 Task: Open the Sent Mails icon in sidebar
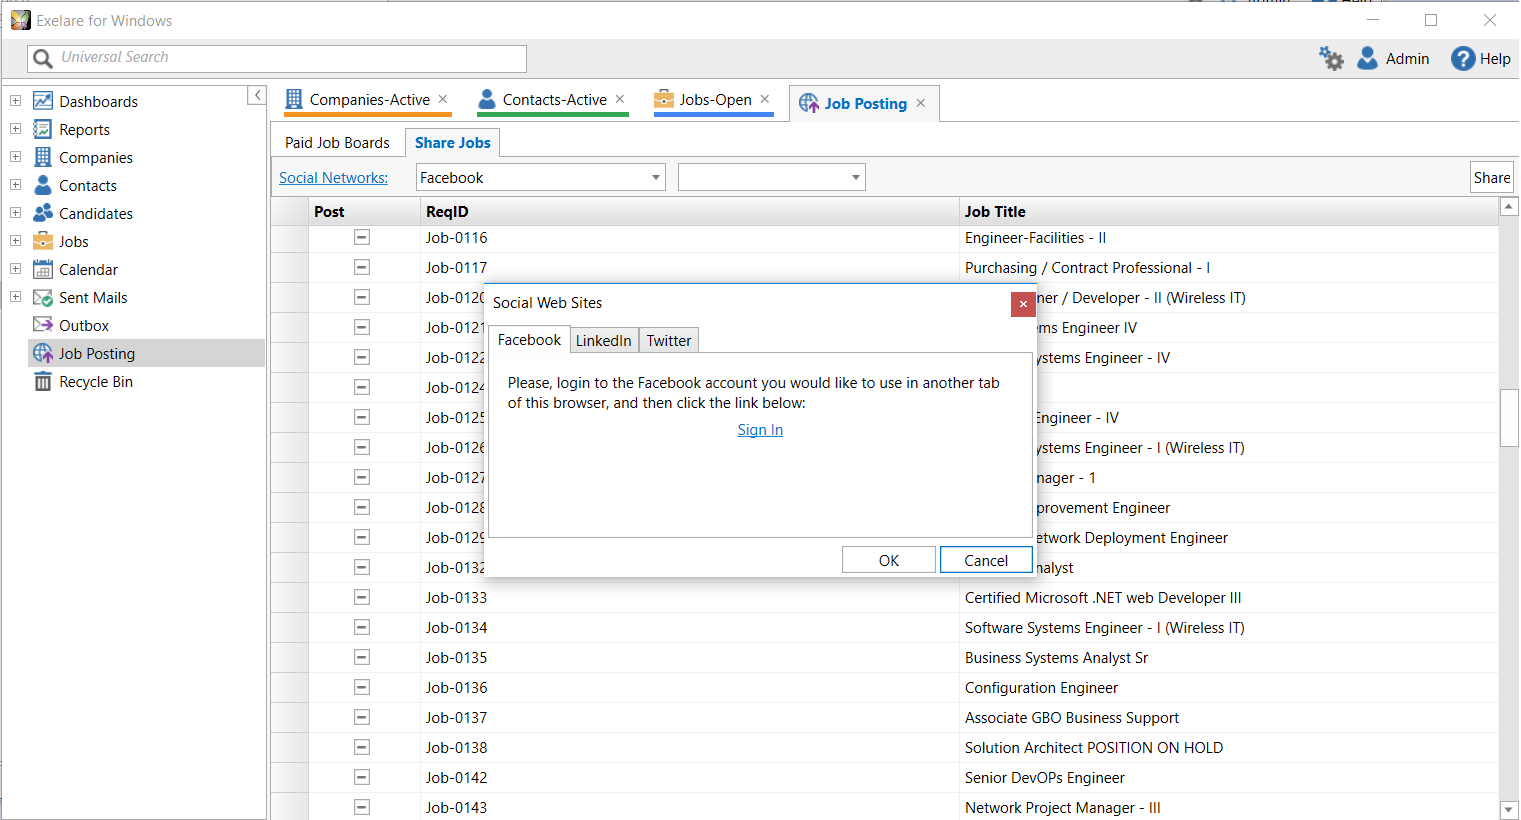(43, 297)
